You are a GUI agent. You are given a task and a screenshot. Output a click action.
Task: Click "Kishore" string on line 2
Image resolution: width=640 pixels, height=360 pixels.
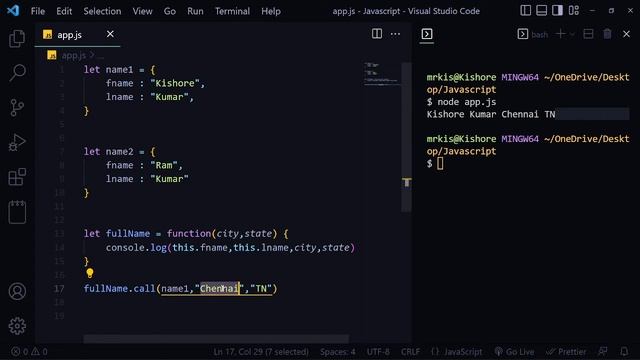(x=175, y=83)
